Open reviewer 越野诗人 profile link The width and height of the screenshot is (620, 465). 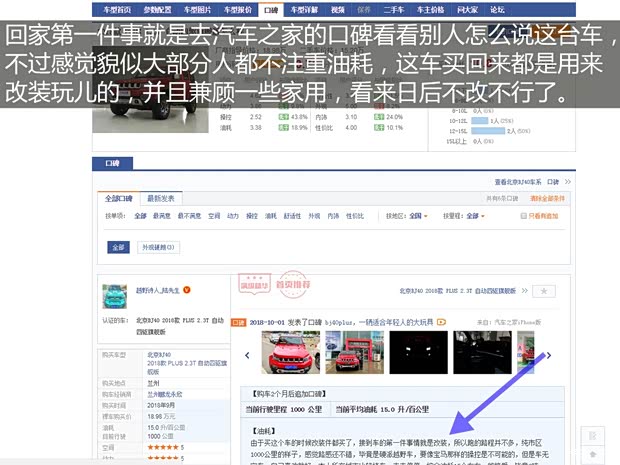coord(157,290)
